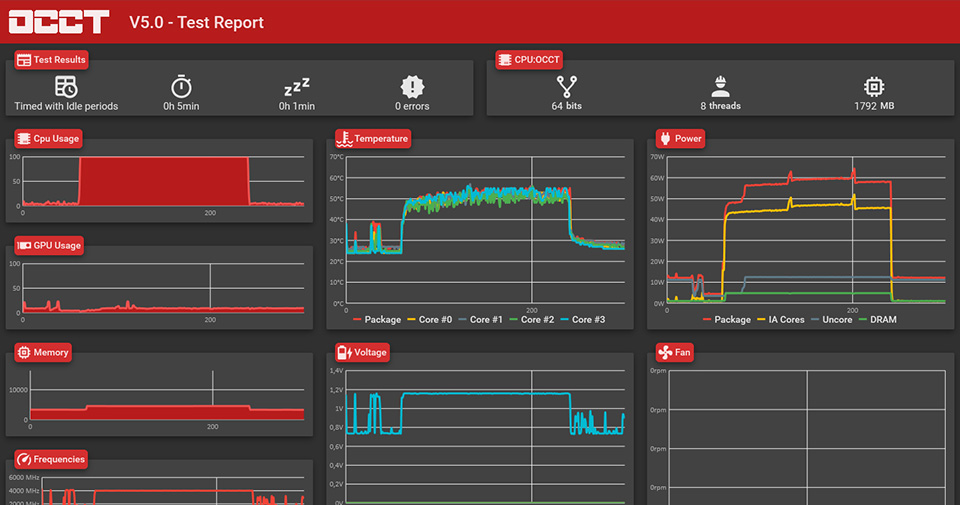960x505 pixels.
Task: Toggle DRAM series in Power legend
Action: click(x=878, y=320)
